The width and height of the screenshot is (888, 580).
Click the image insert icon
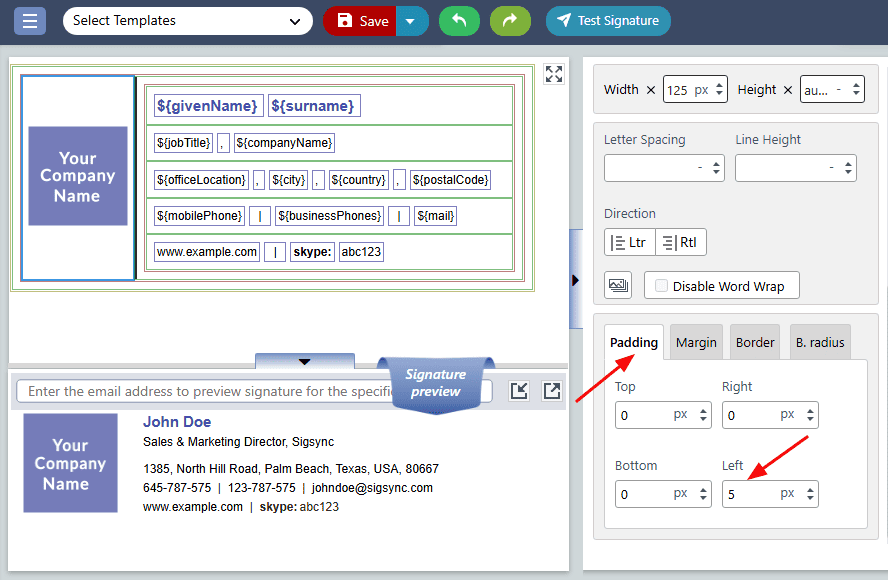(x=618, y=285)
